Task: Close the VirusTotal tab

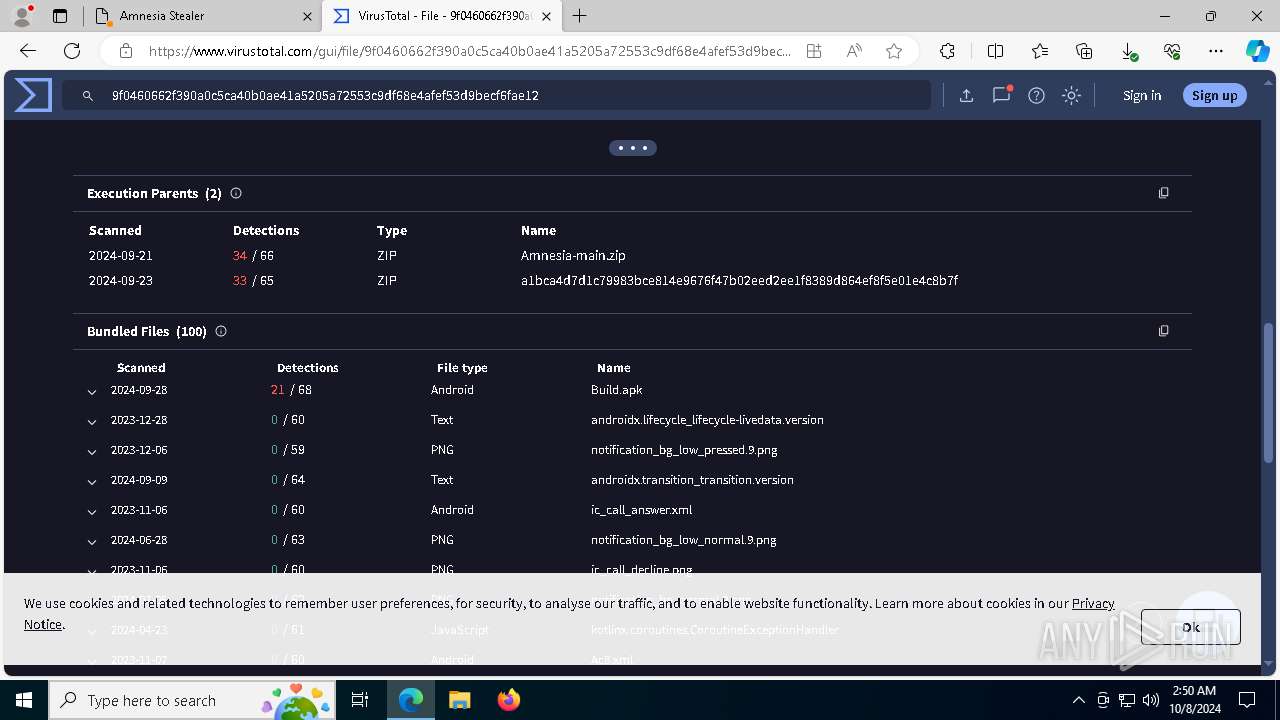Action: coord(546,16)
